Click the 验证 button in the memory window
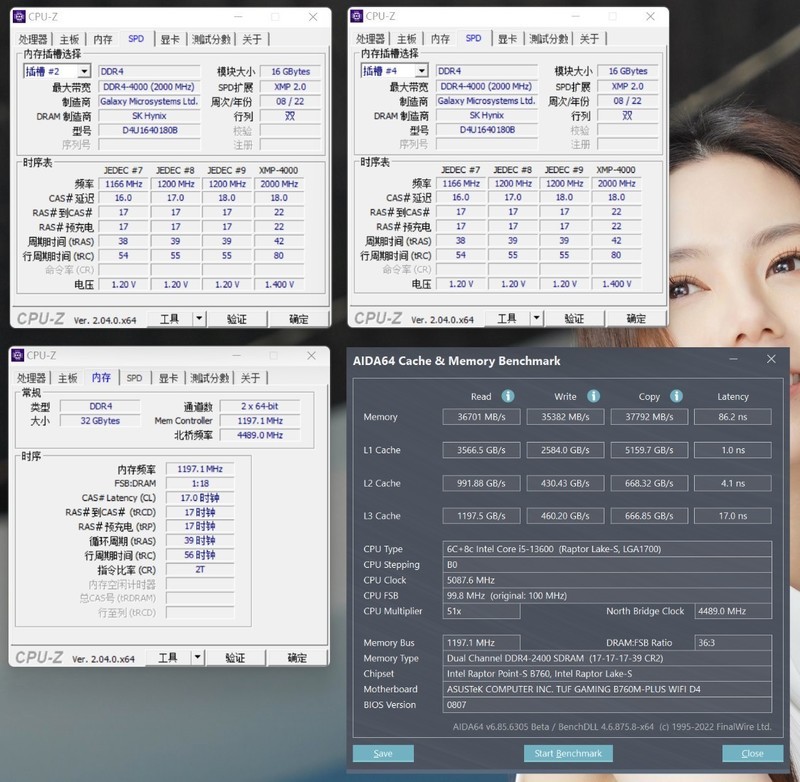This screenshot has height=782, width=800. [235, 658]
